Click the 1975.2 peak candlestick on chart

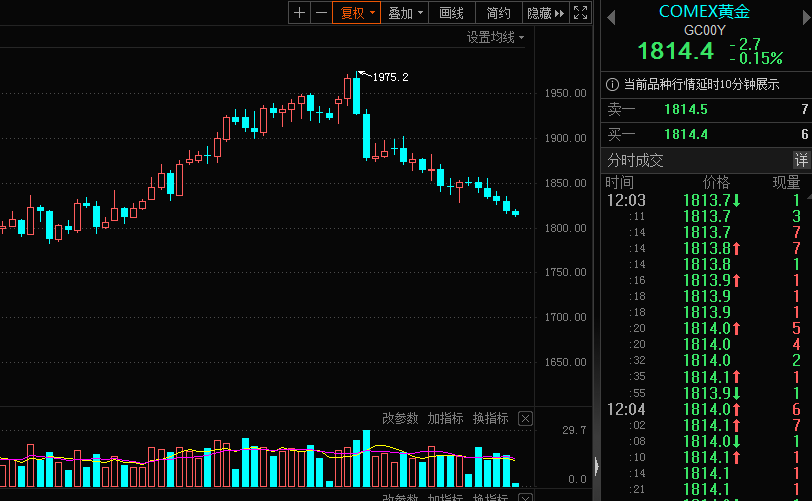(356, 95)
